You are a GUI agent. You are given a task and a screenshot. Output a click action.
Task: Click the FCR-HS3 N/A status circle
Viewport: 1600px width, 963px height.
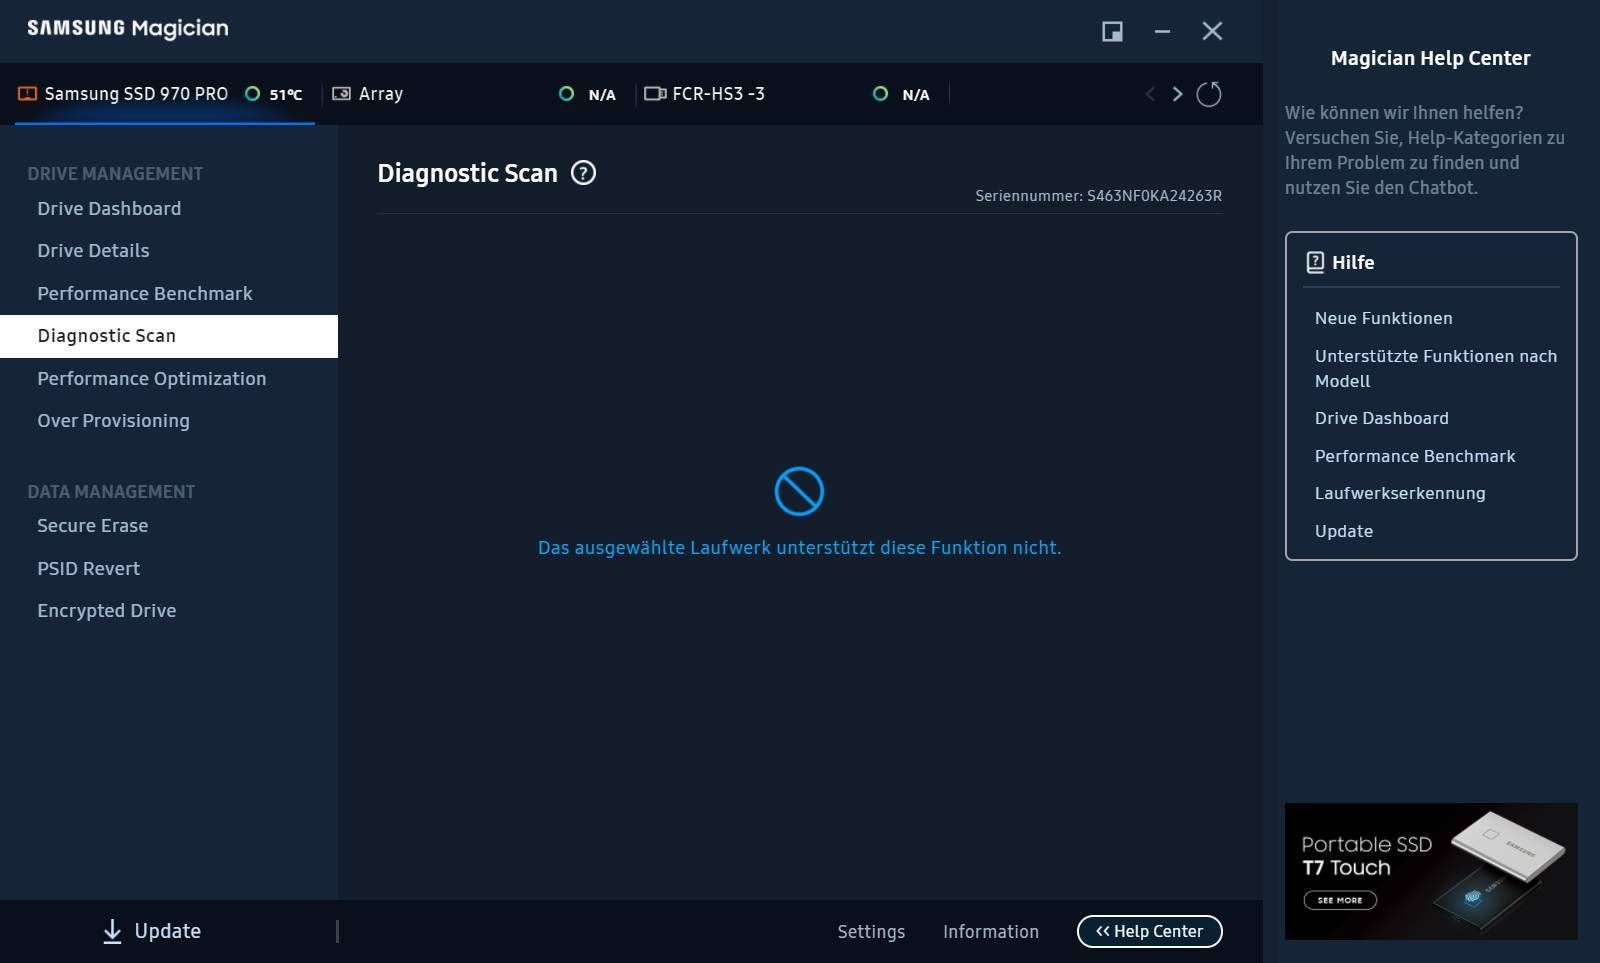[x=880, y=94]
